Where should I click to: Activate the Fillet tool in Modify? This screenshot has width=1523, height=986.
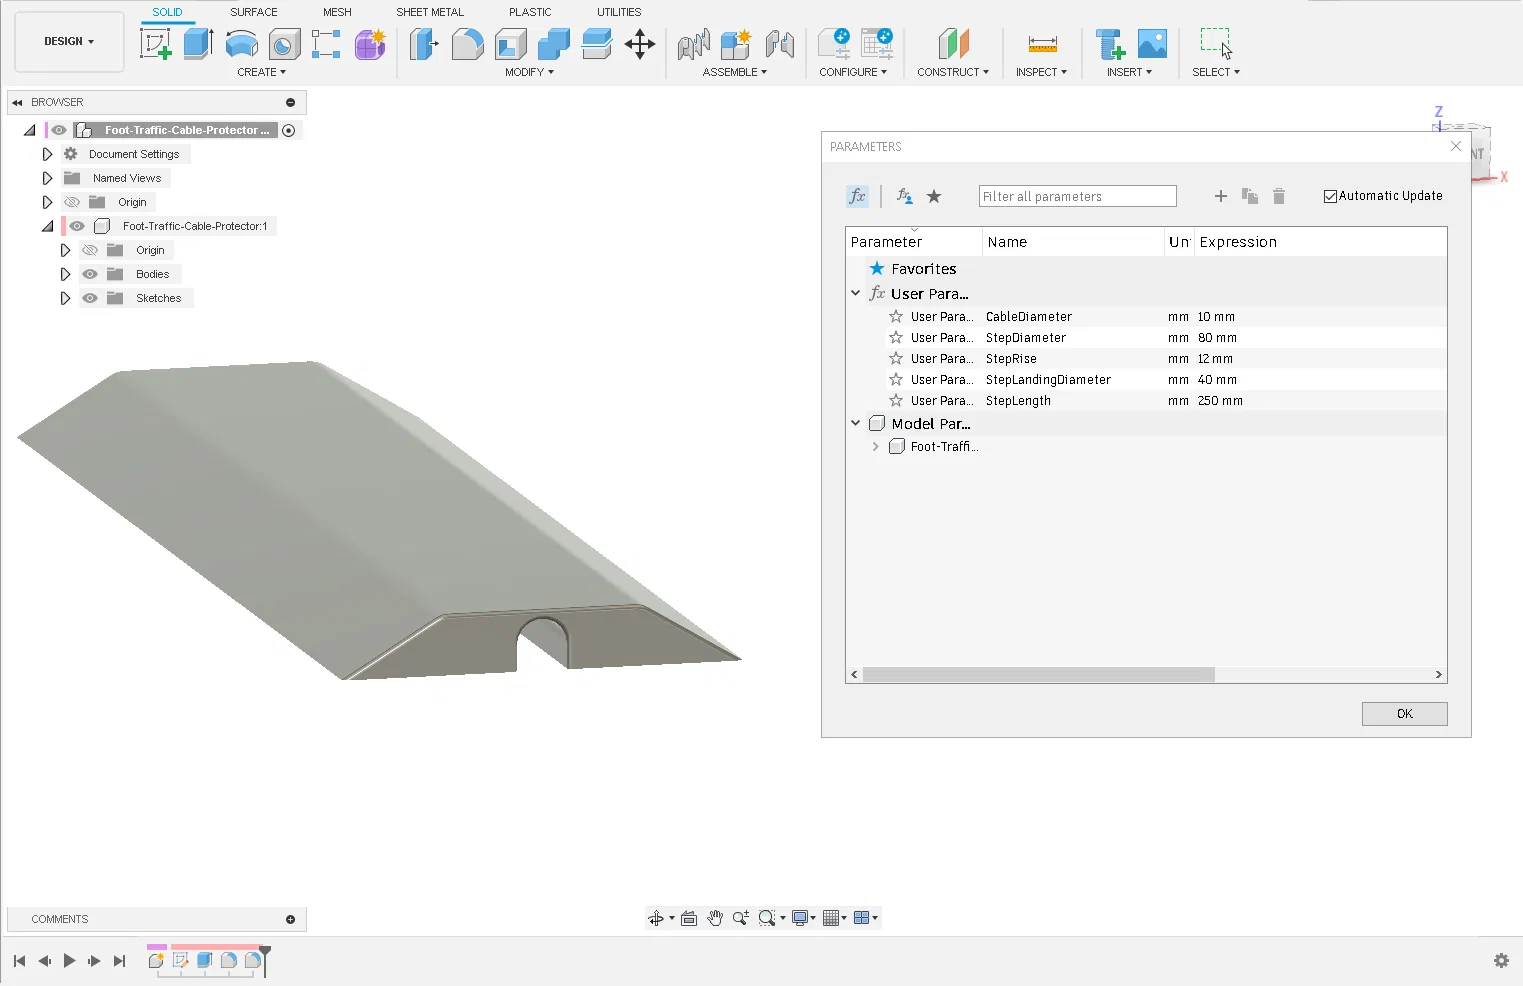coord(467,44)
